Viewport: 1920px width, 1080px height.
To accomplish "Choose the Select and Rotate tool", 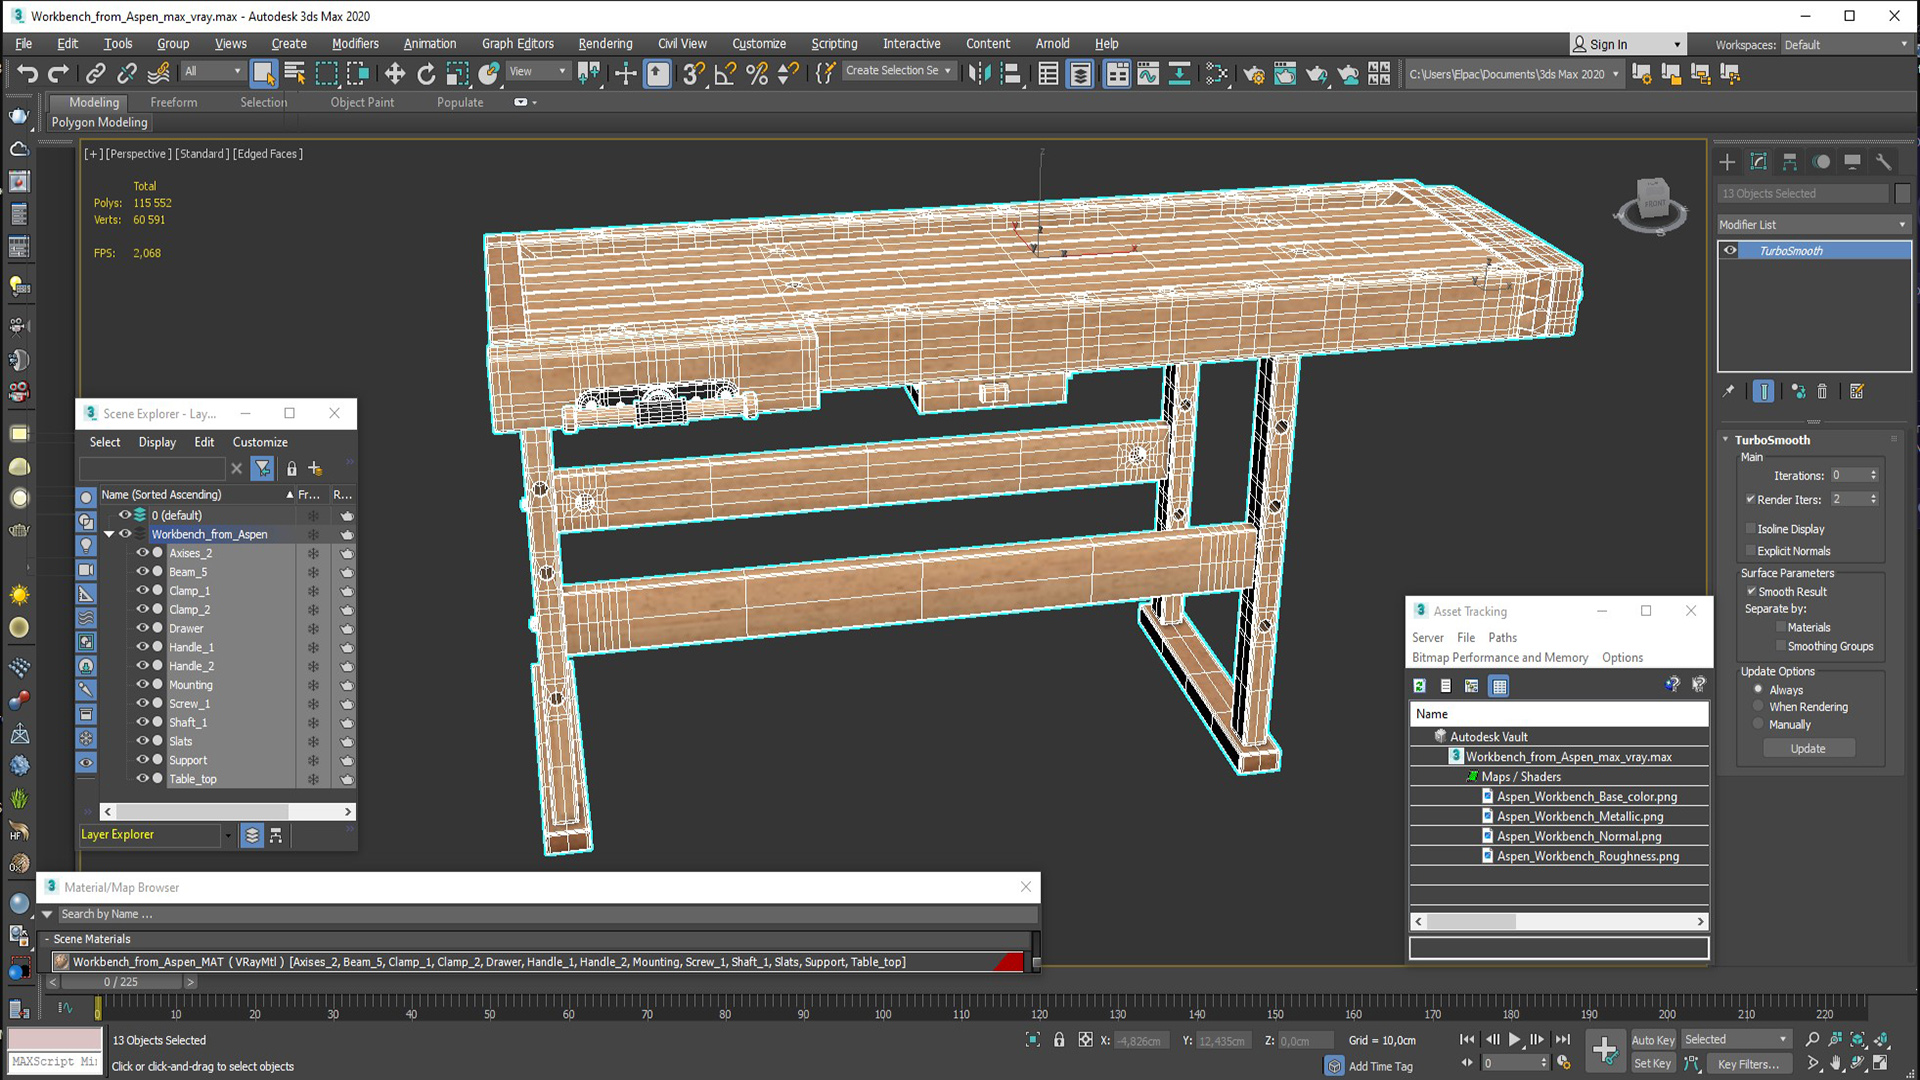I will [426, 73].
